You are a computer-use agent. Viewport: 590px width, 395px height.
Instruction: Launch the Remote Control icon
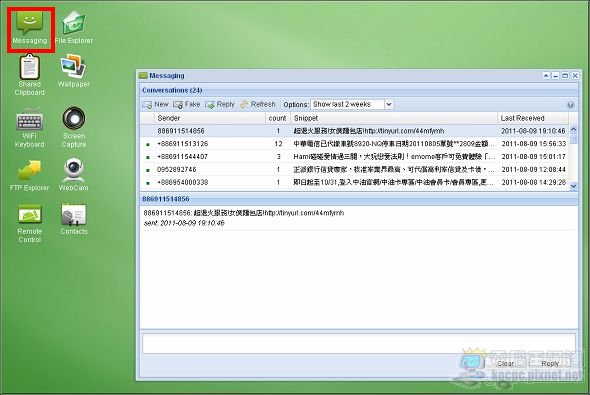pyautogui.click(x=29, y=223)
